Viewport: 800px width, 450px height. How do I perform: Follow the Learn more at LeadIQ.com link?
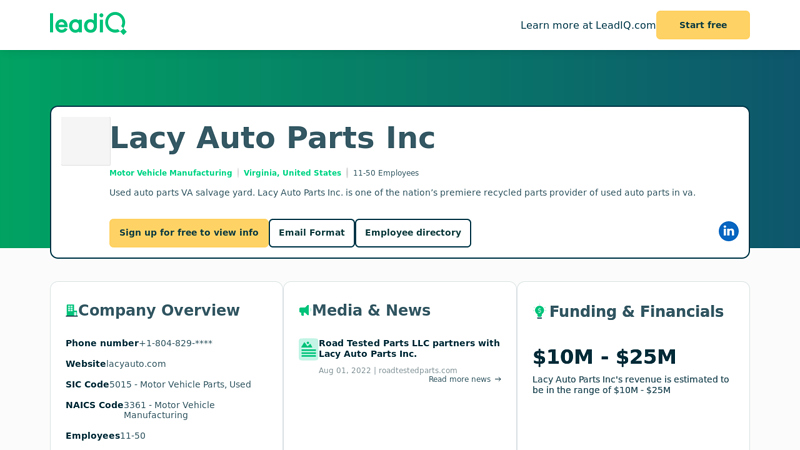[x=588, y=26]
